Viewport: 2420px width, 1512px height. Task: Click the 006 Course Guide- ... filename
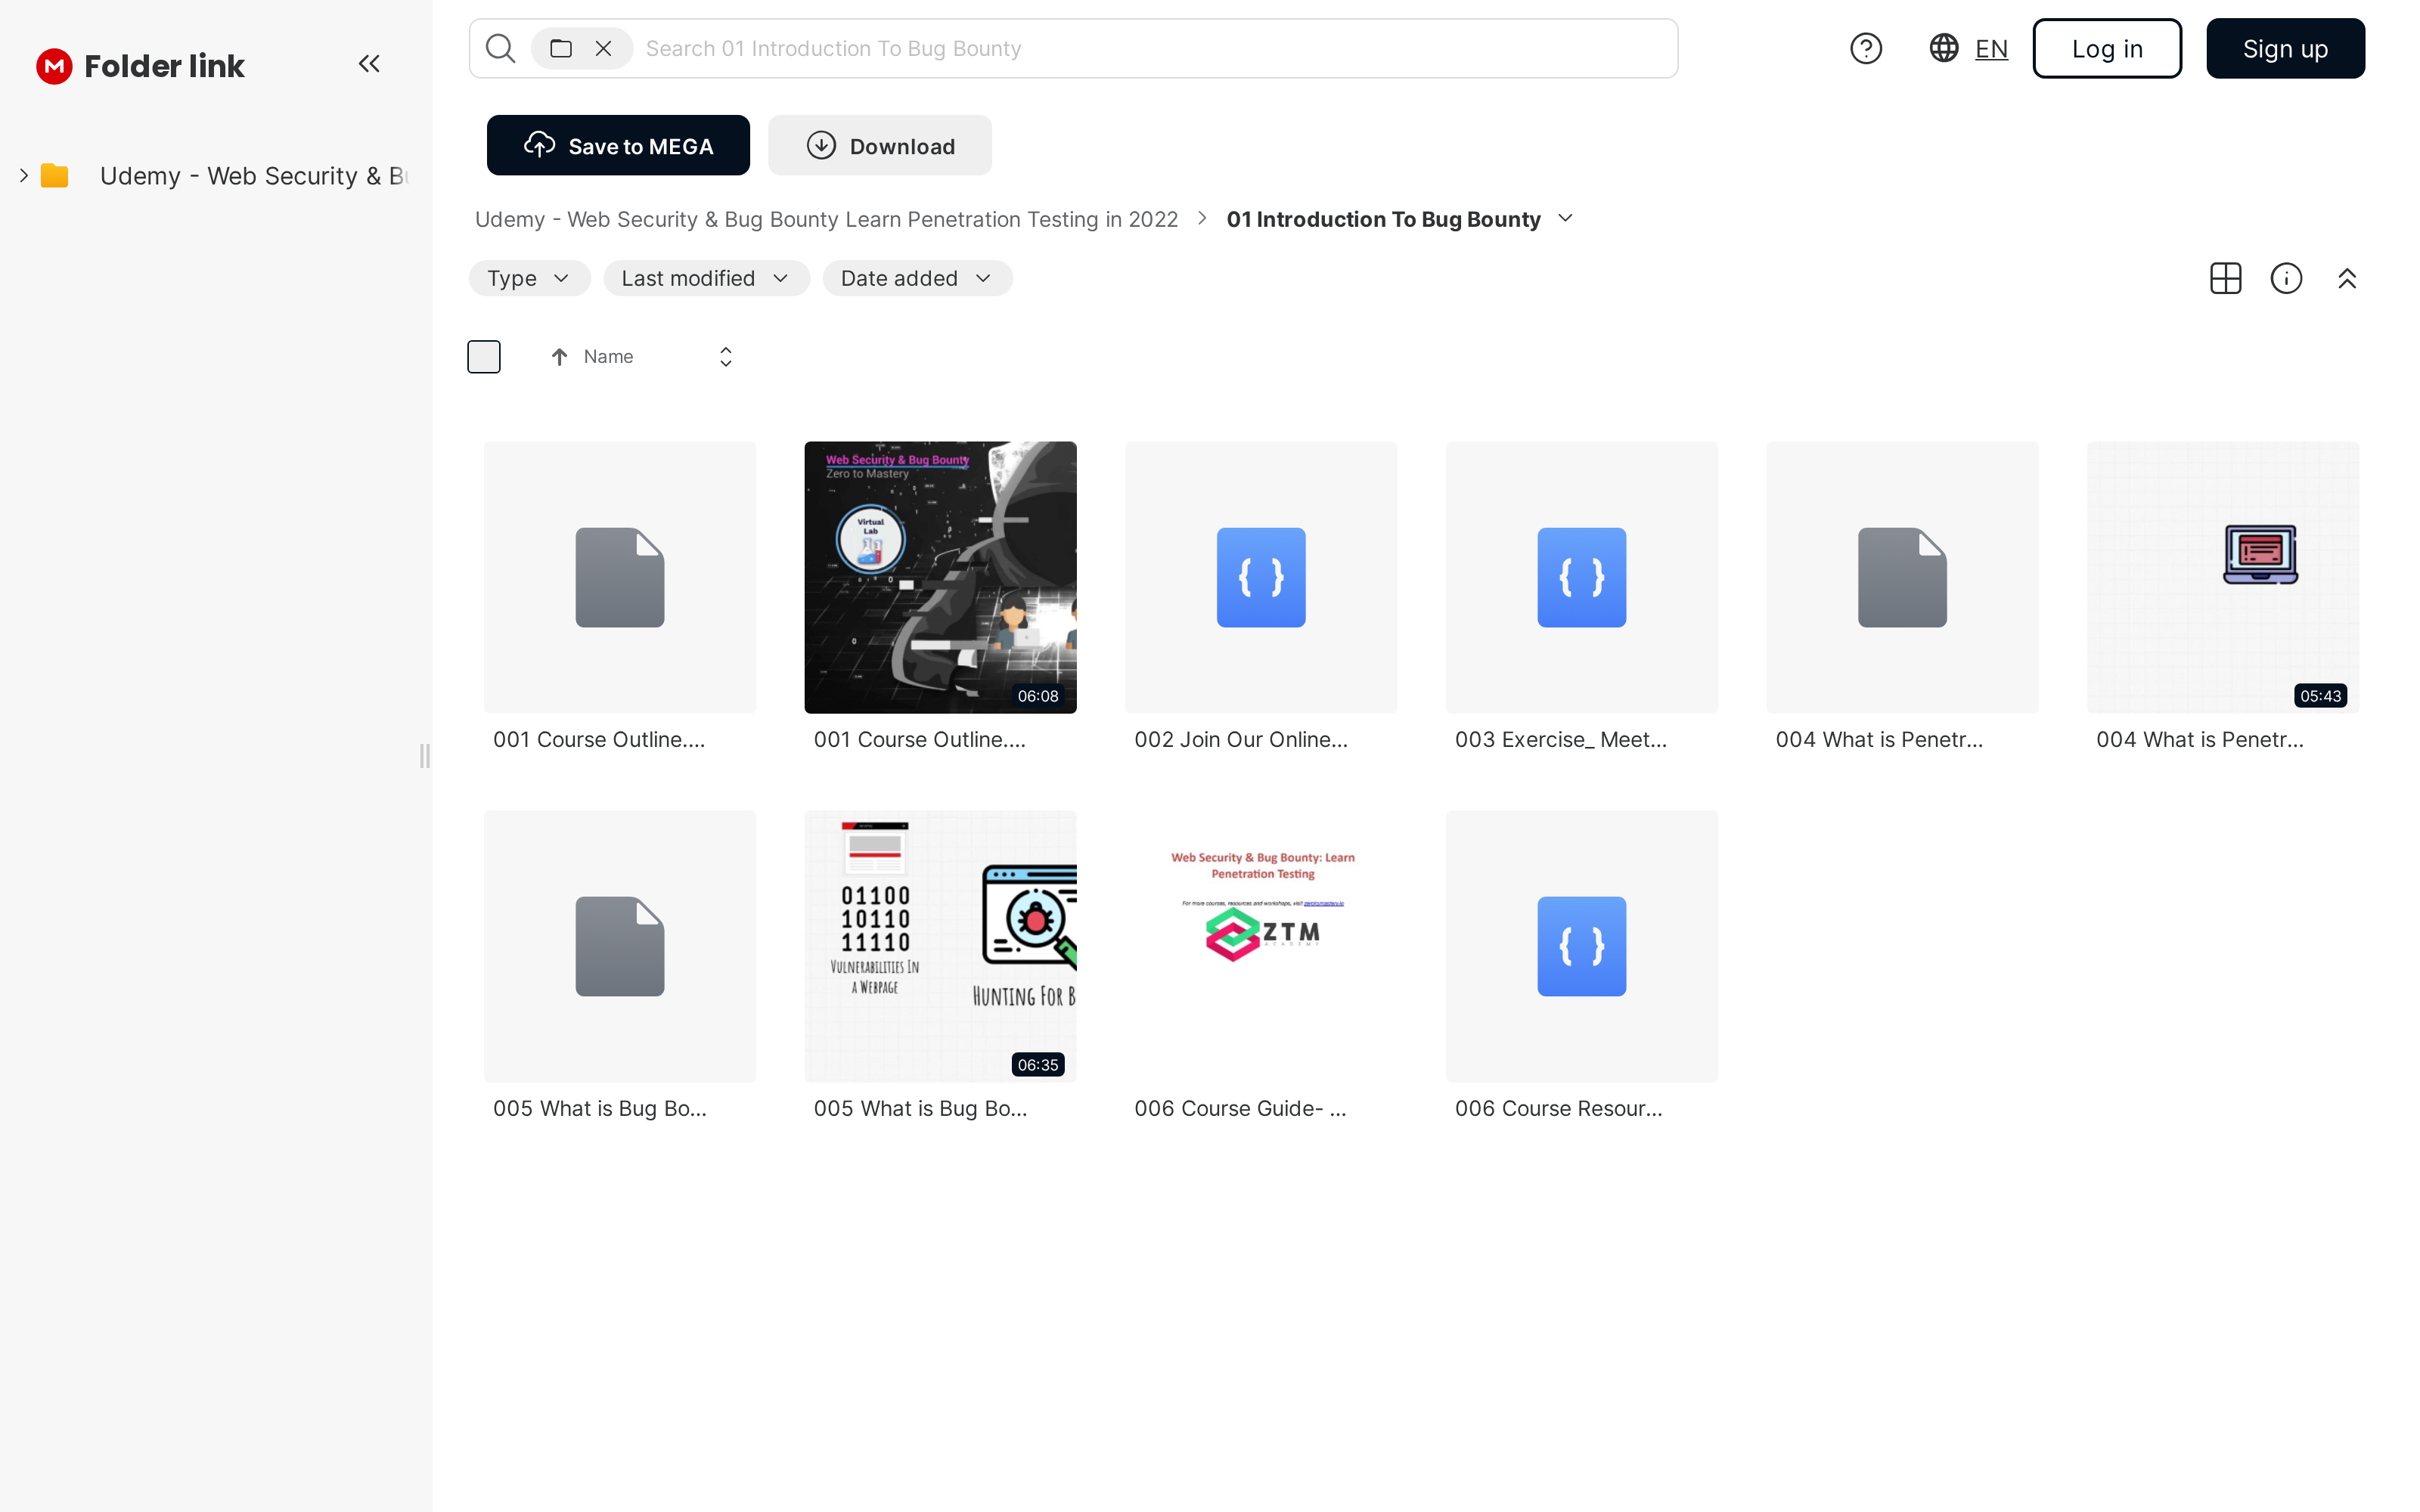pos(1240,1109)
